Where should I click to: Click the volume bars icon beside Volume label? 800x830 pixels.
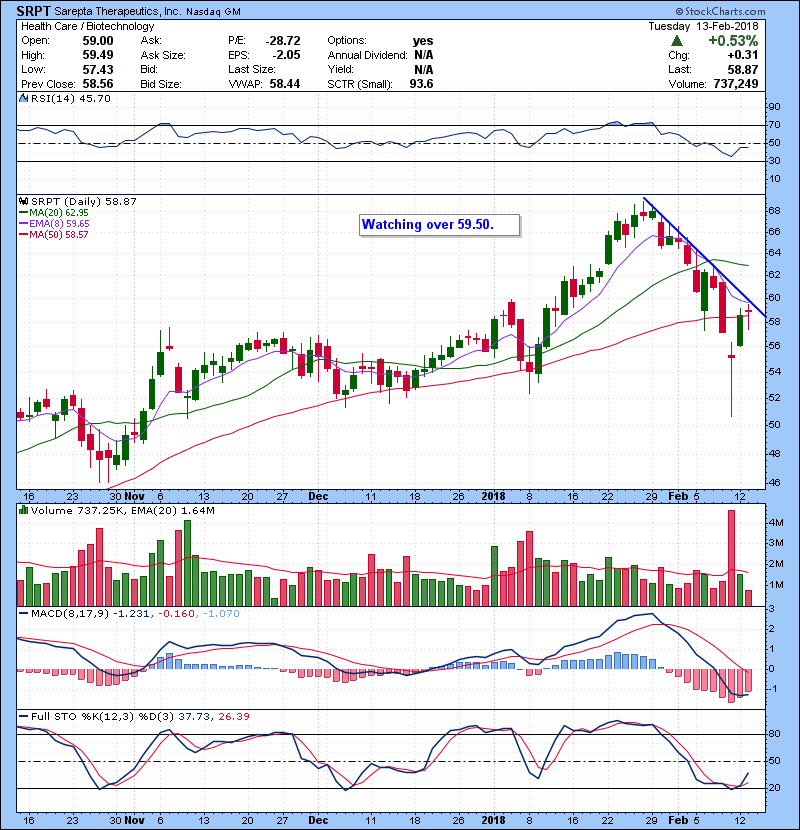coord(23,510)
